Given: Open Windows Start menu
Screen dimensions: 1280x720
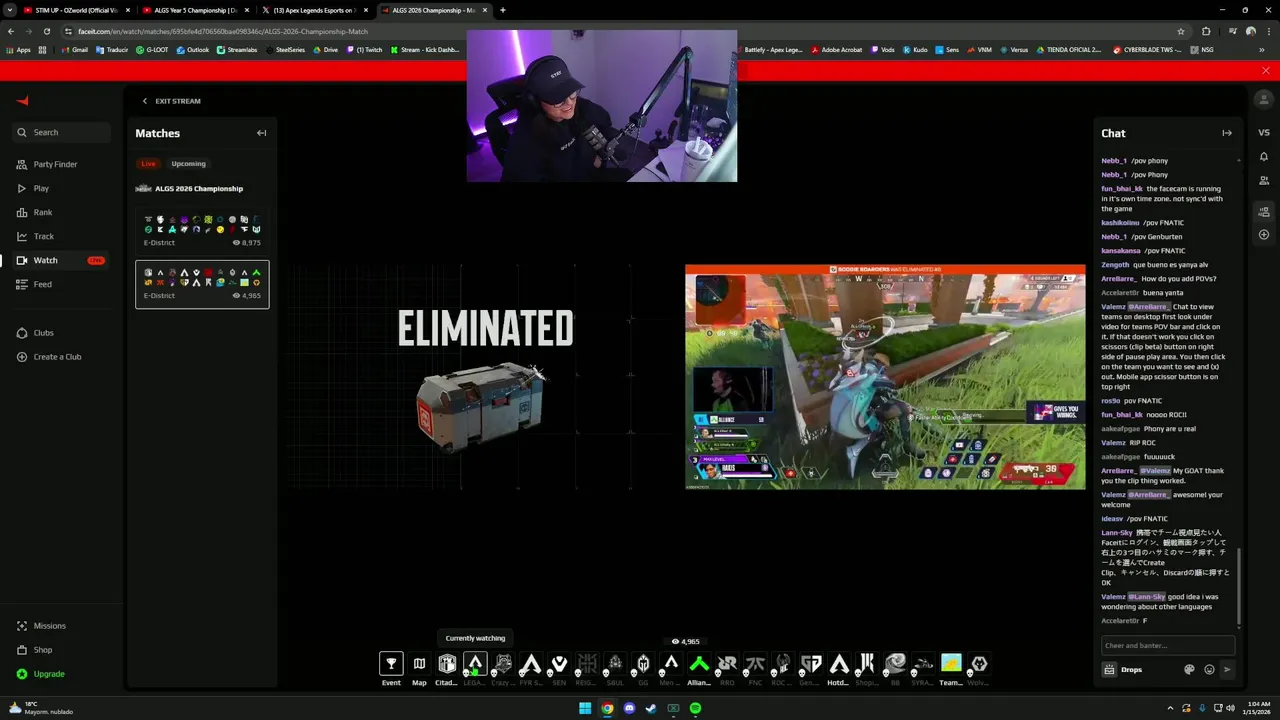Looking at the screenshot, I should click(585, 708).
